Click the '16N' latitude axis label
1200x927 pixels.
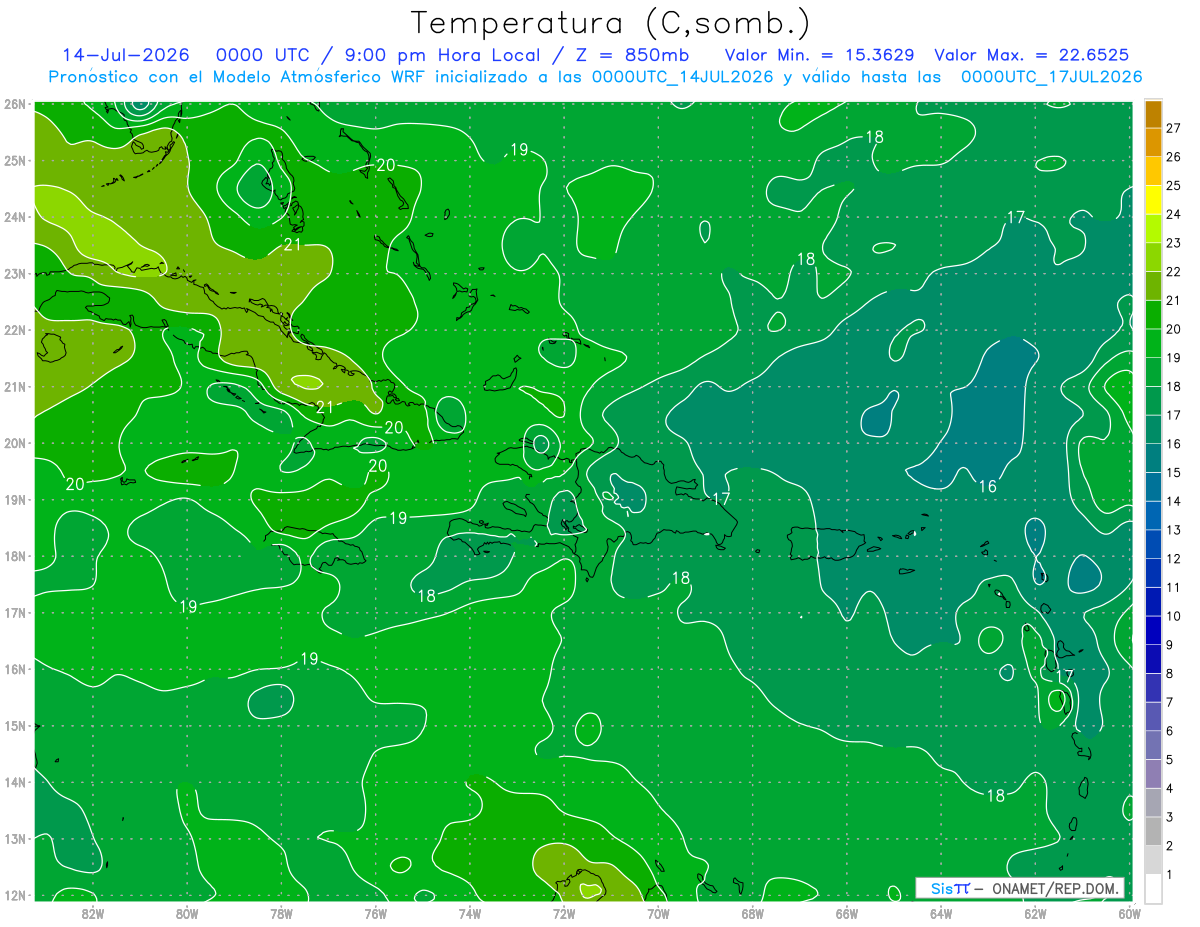tap(15, 669)
